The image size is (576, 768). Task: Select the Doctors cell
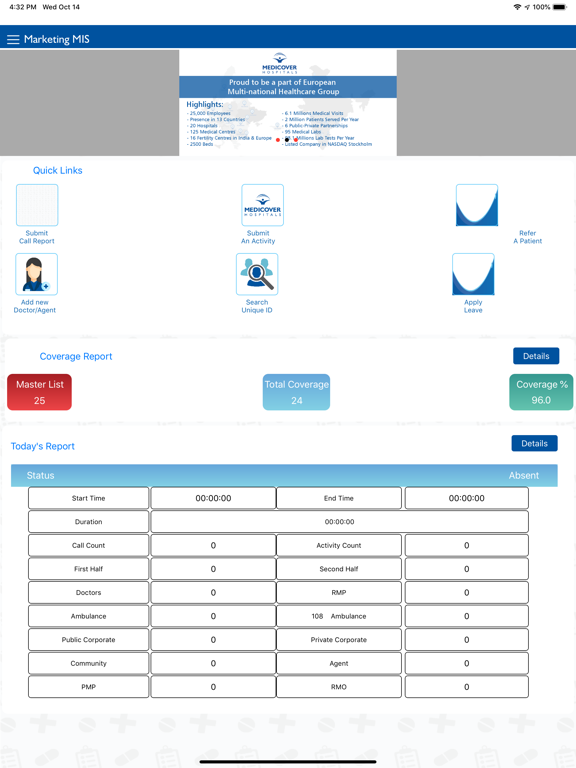point(89,592)
